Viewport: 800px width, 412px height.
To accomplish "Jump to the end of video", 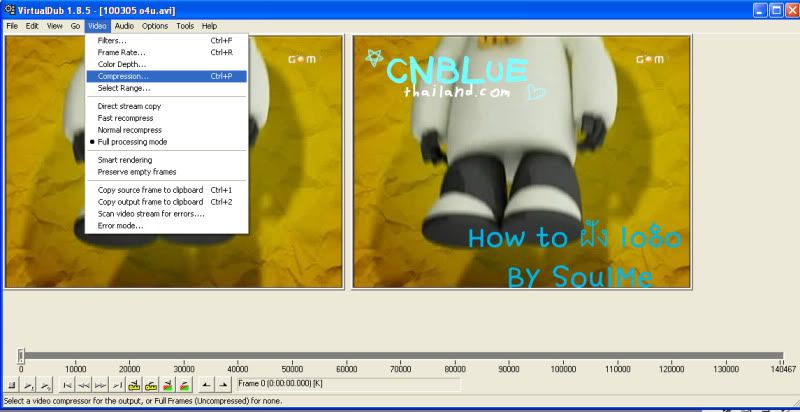I will tap(117, 385).
